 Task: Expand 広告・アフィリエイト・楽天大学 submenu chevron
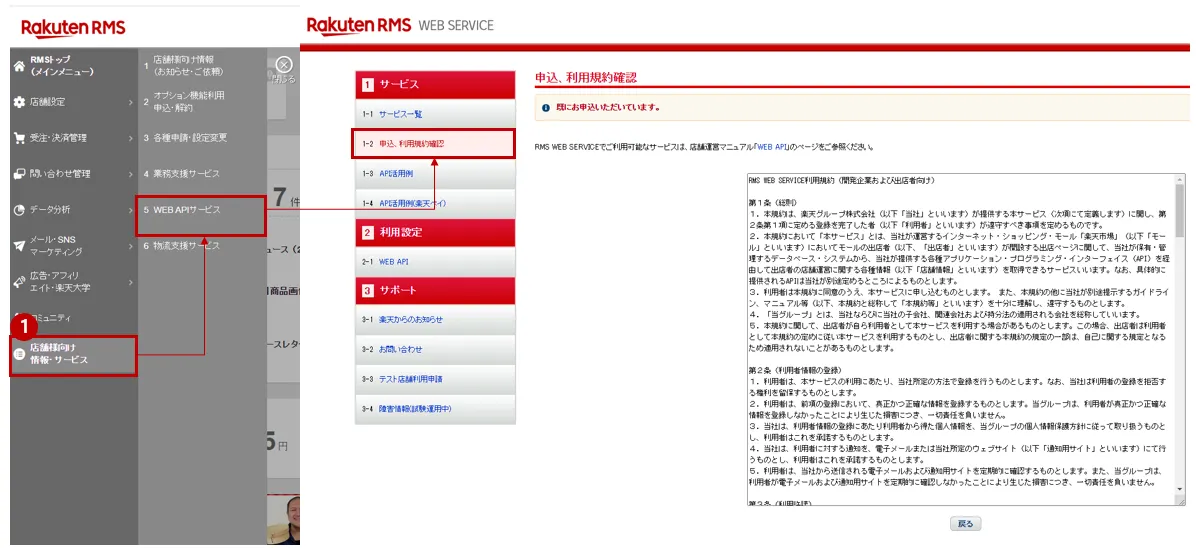[130, 282]
